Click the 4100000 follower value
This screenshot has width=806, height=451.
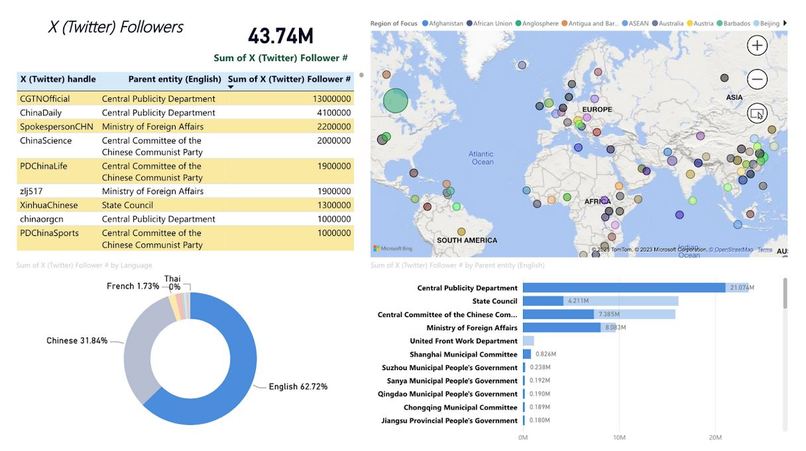click(334, 113)
